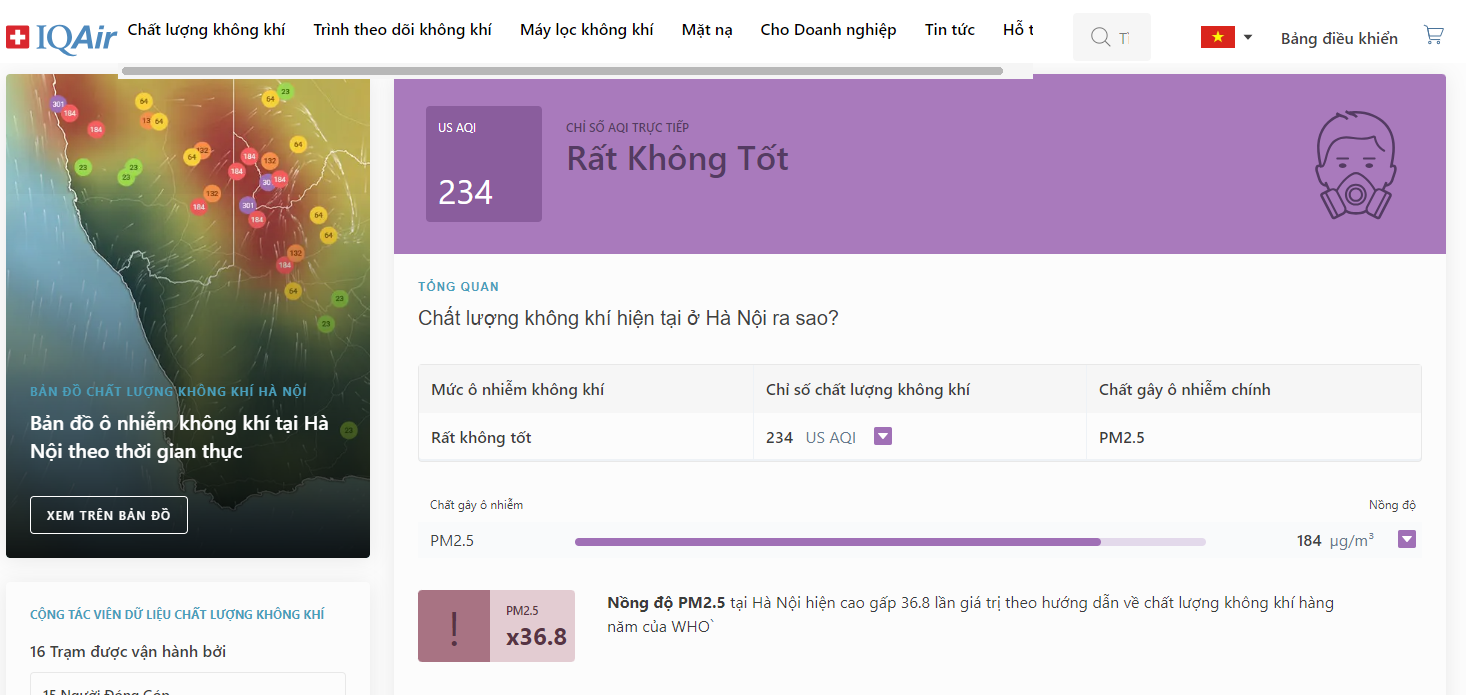Screen dimensions: 1466x695
Task: Click the exclamation warning icon beside PM2.5
Action: tap(454, 626)
